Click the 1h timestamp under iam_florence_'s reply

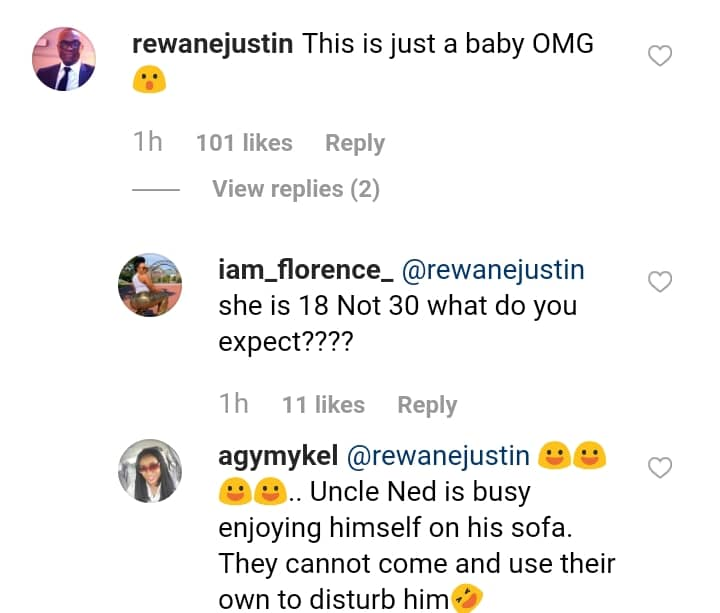(233, 405)
